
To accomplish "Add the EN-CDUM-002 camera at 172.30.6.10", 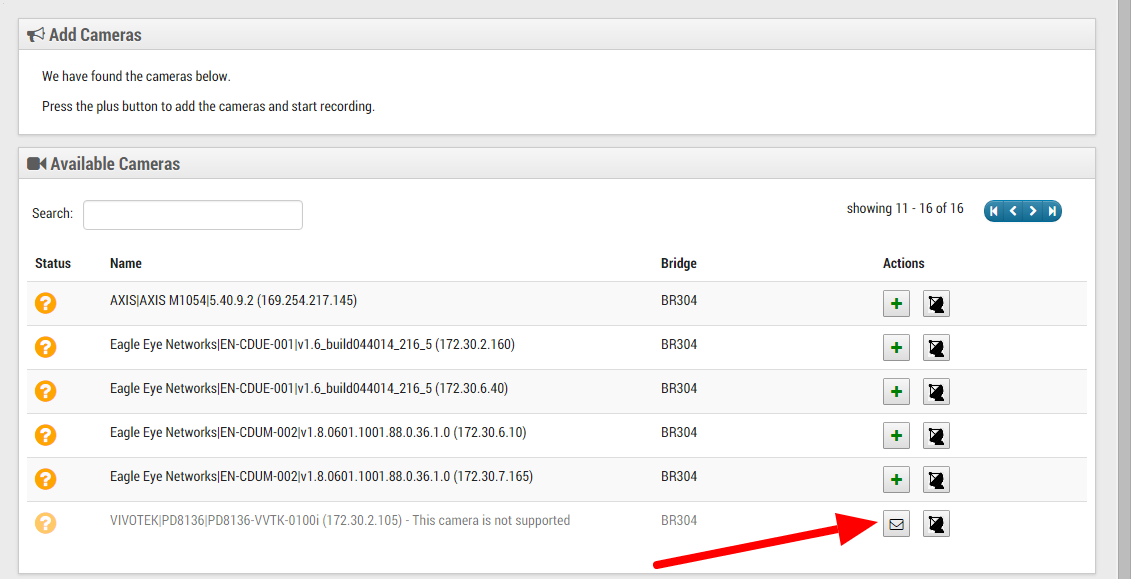I will [896, 436].
